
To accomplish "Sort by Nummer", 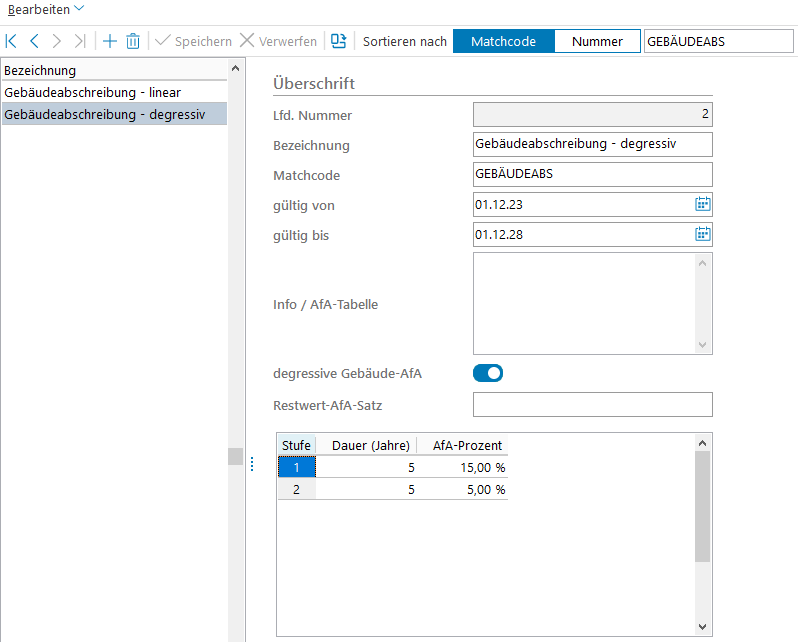I will (x=597, y=41).
